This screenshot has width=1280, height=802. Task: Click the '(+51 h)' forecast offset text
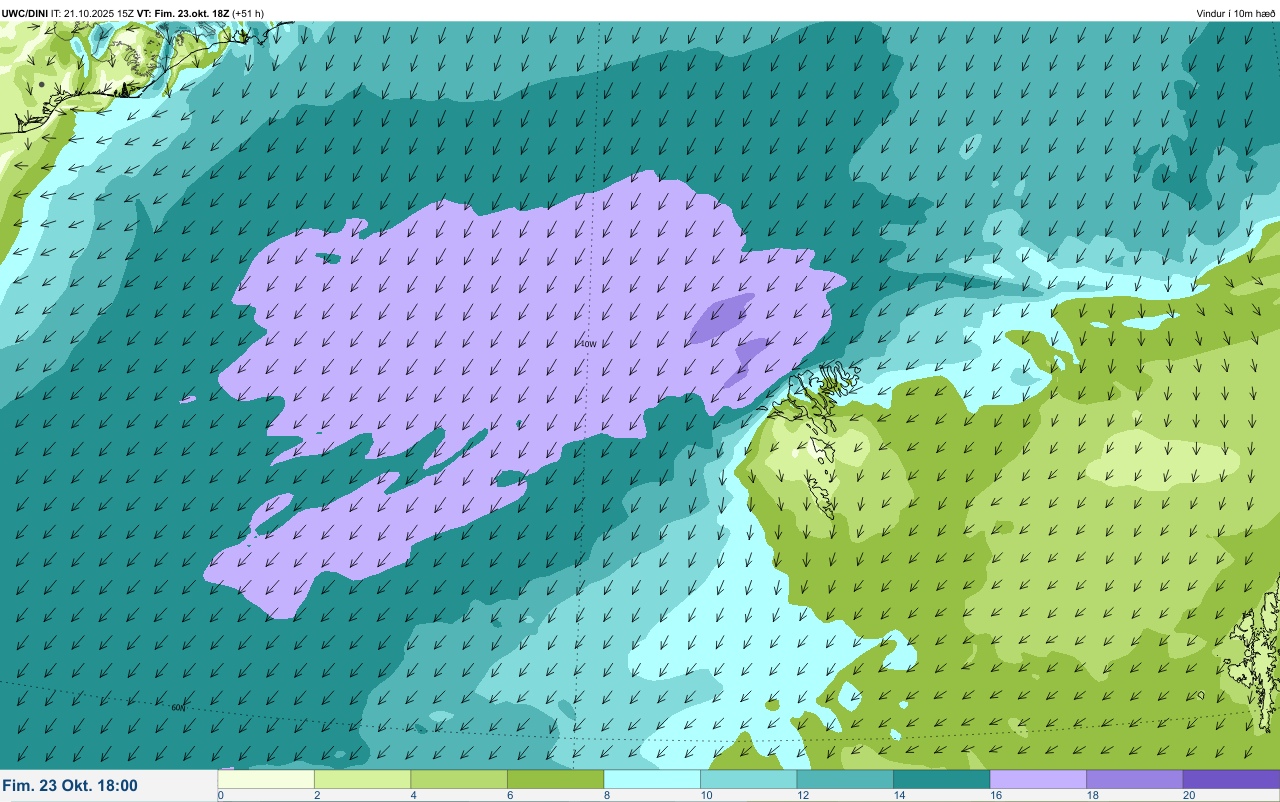coord(249,13)
